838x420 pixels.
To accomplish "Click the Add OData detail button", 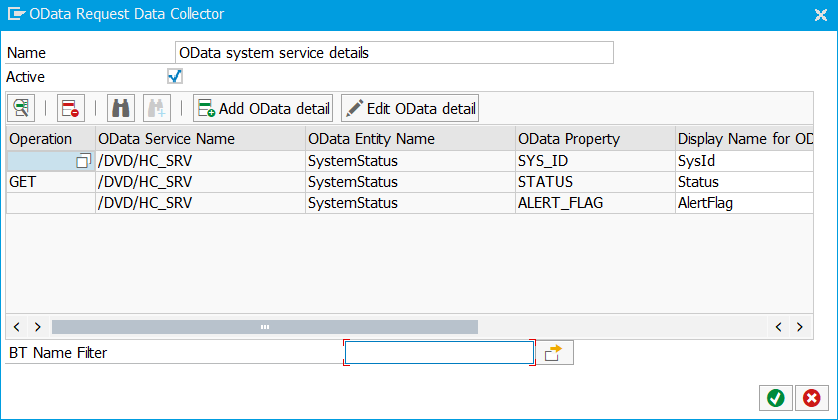I will tap(263, 108).
